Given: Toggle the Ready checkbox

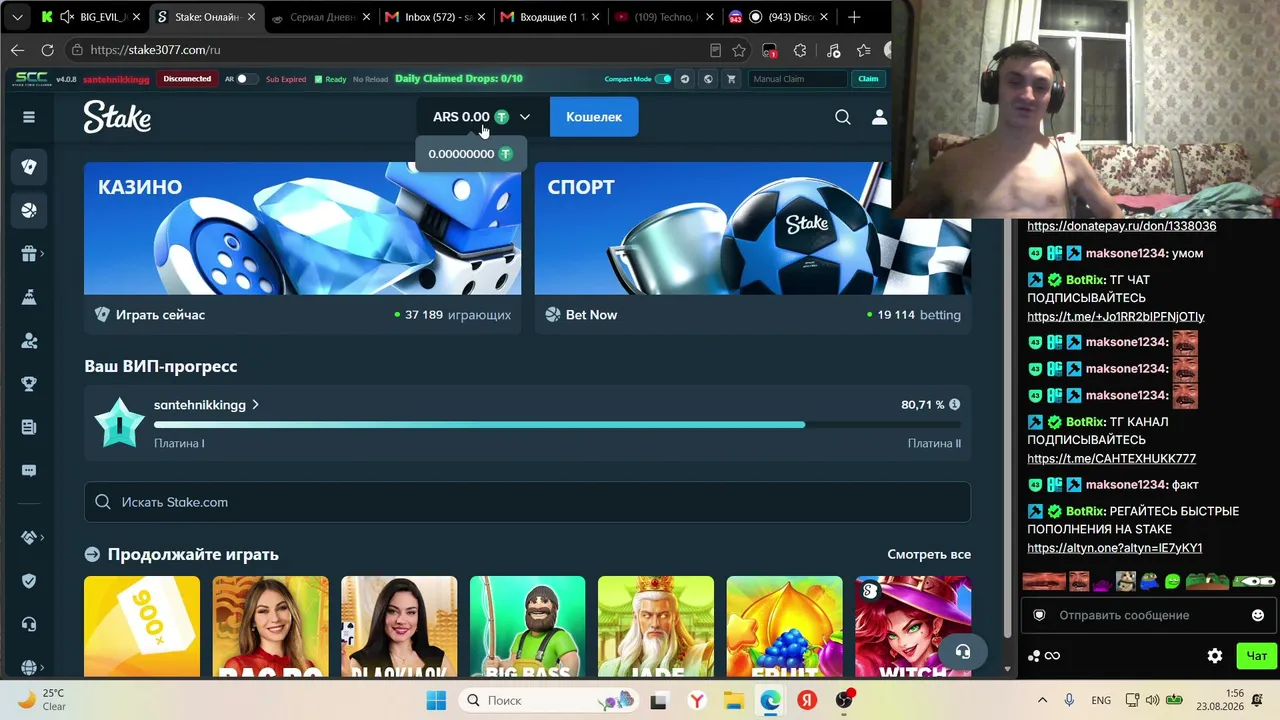Looking at the screenshot, I should (x=318, y=79).
